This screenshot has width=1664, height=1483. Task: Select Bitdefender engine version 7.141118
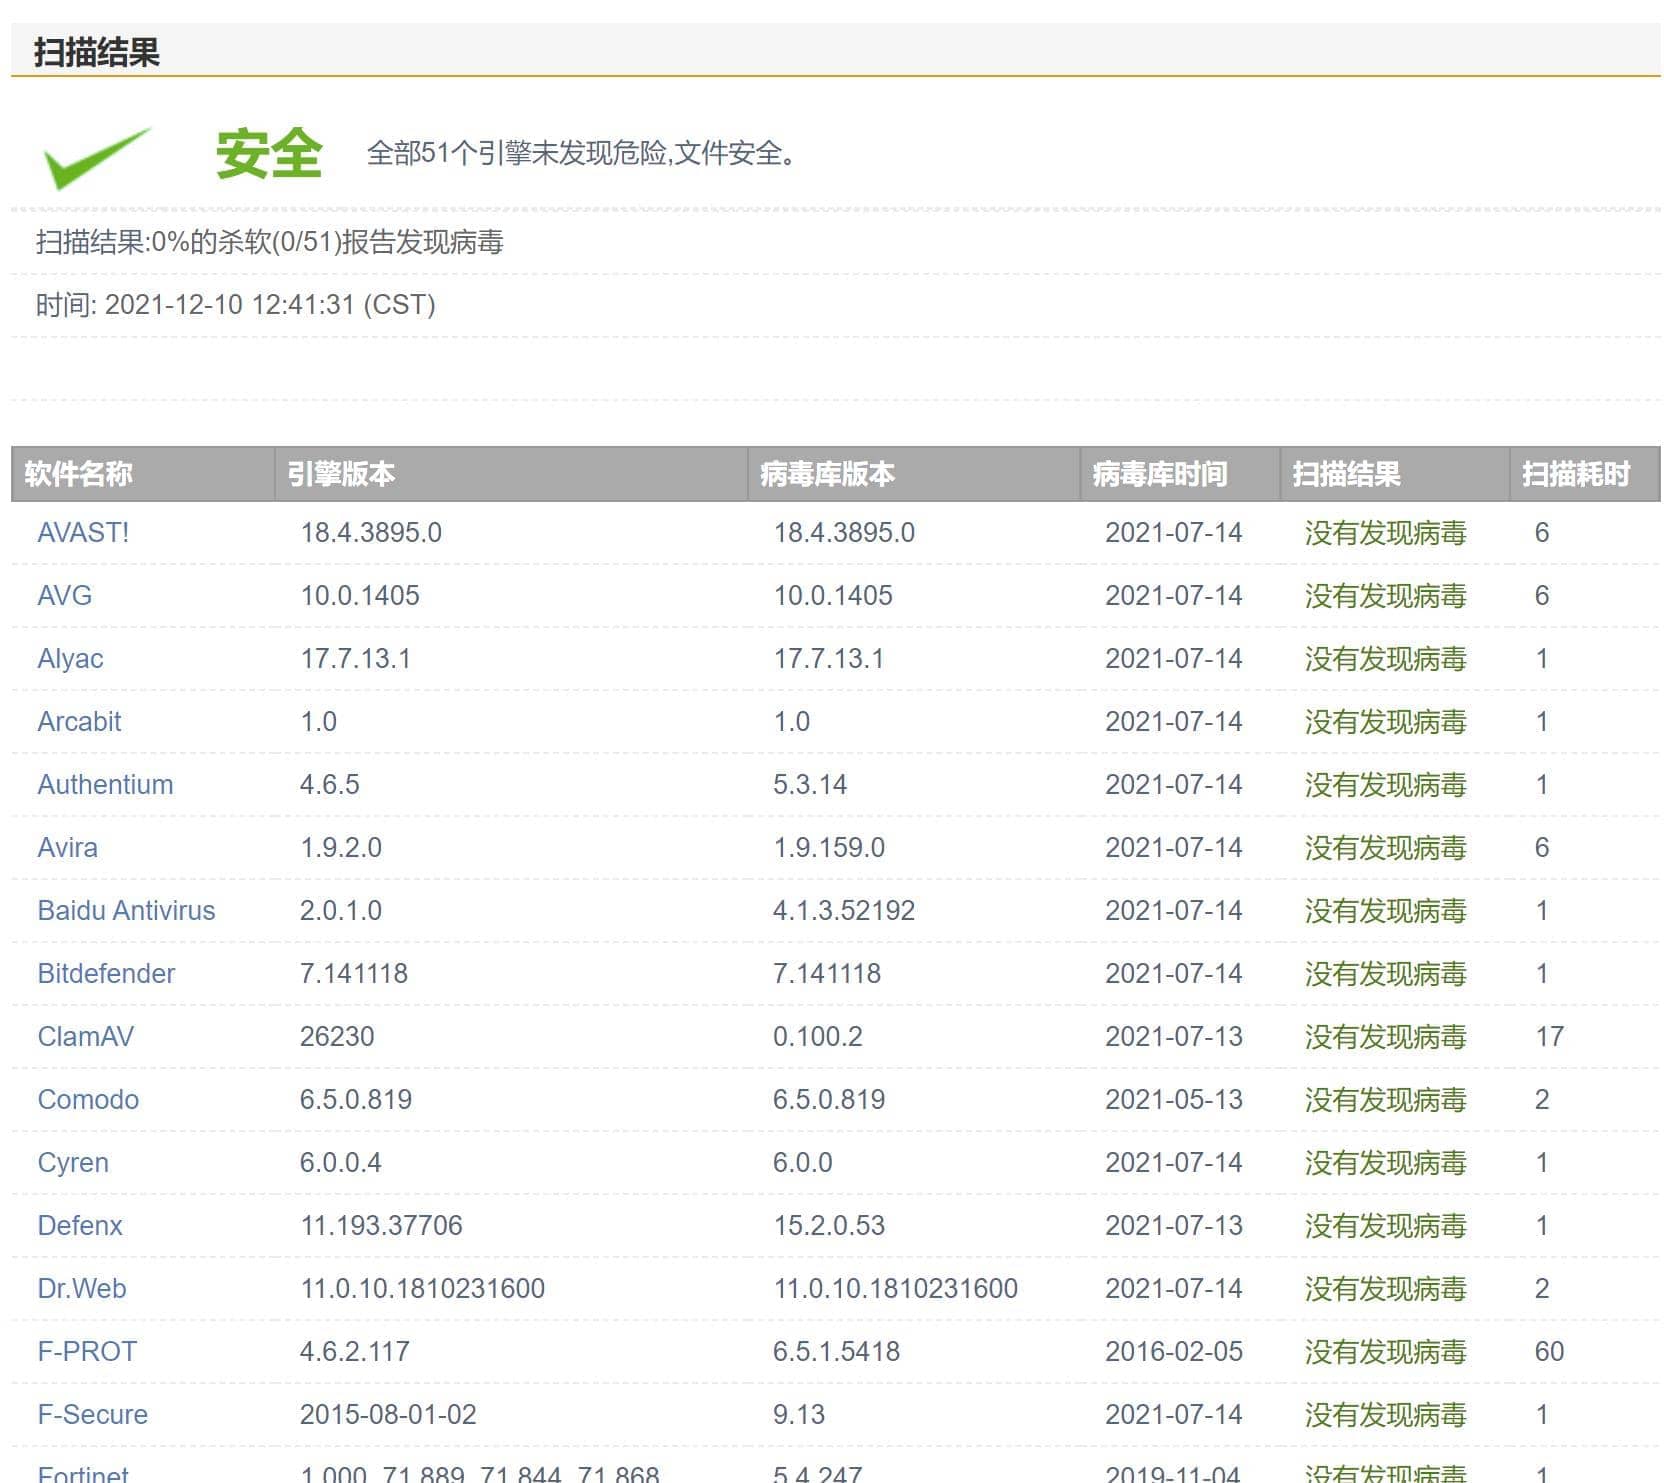(x=354, y=973)
